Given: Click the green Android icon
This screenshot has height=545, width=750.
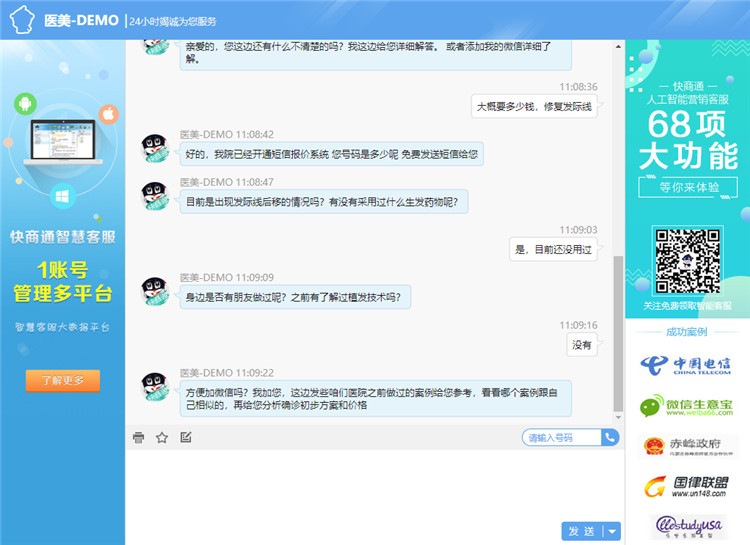Looking at the screenshot, I should point(27,104).
